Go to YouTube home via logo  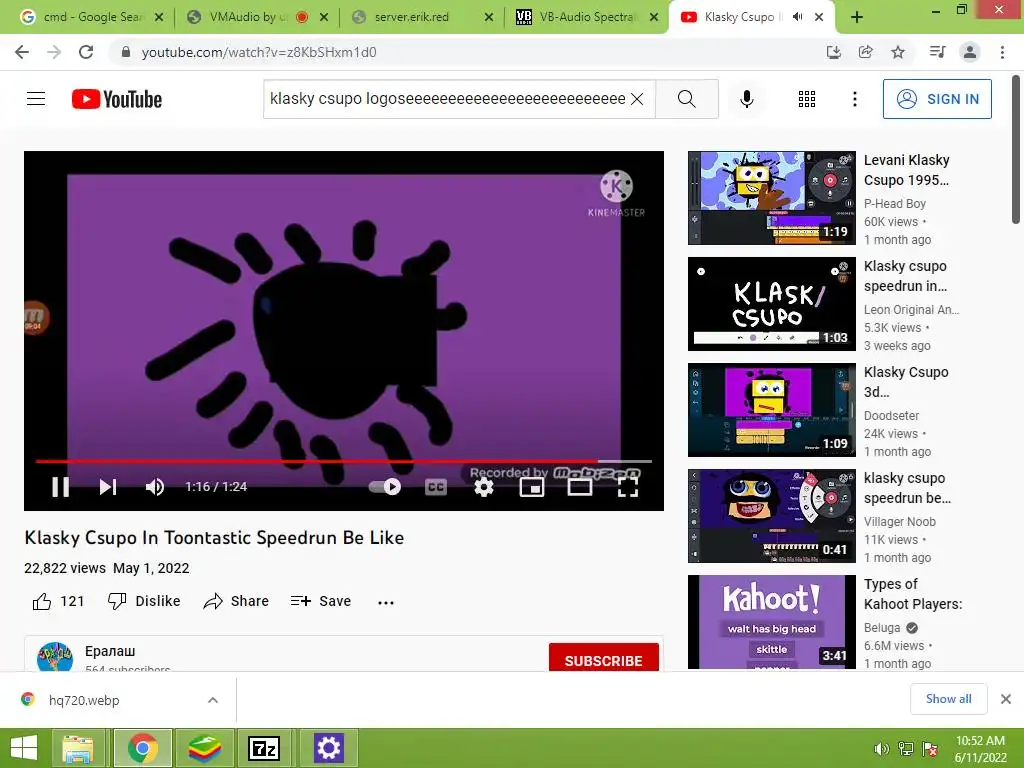point(117,99)
